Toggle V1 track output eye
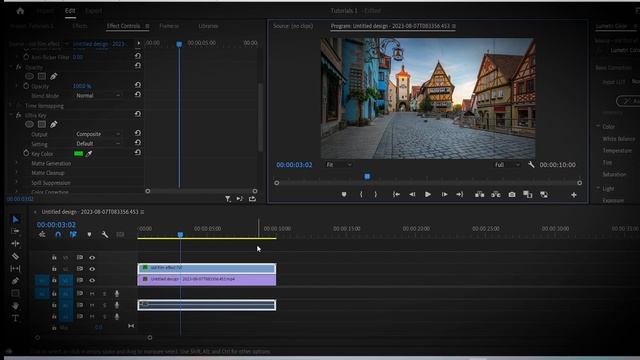 92,280
